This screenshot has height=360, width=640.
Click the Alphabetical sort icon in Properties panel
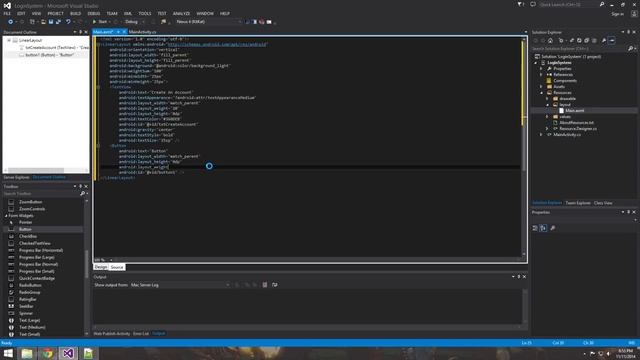[x=543, y=228]
